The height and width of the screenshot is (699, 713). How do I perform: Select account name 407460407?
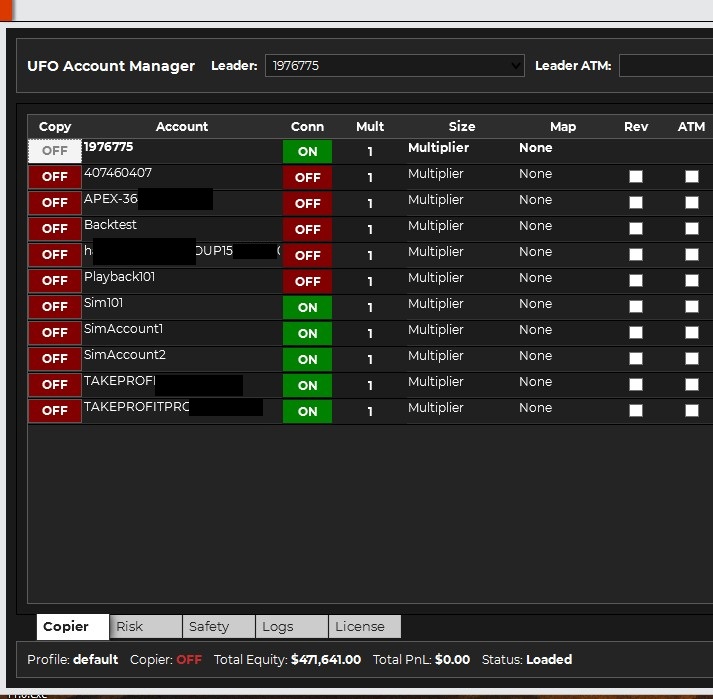click(118, 173)
